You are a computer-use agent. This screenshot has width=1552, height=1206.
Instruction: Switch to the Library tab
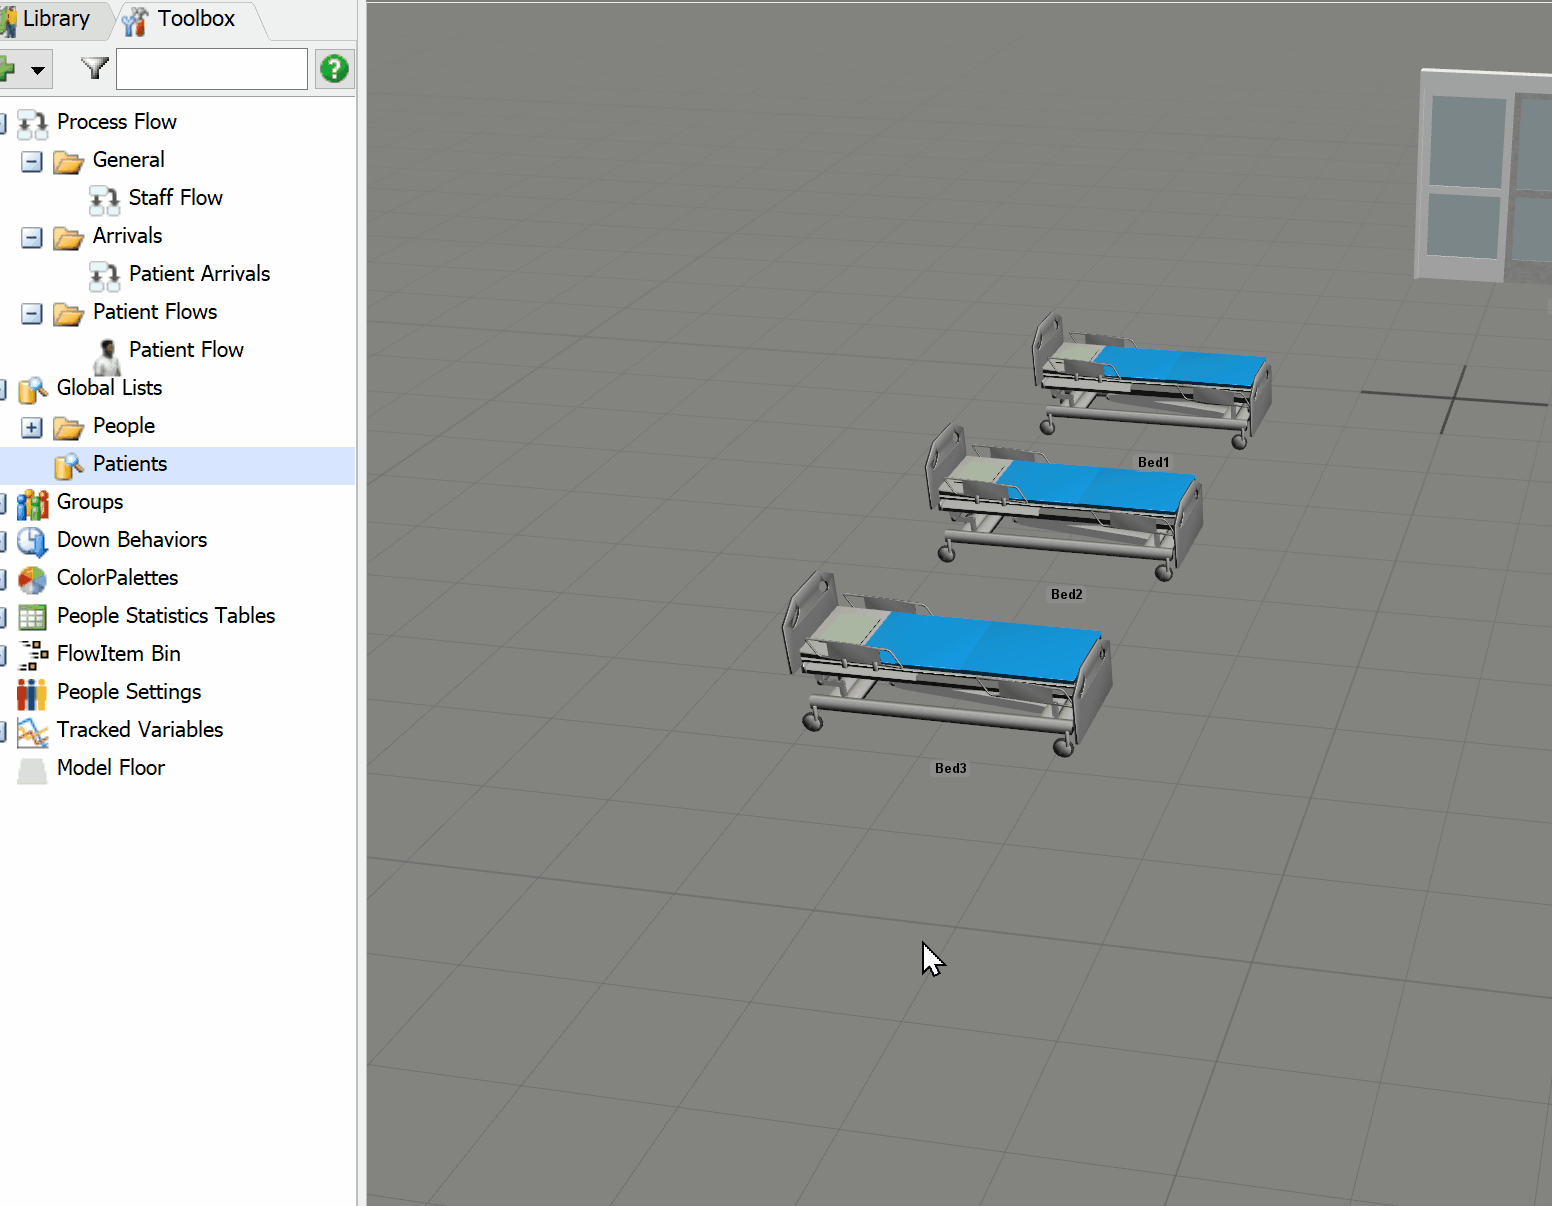point(55,18)
